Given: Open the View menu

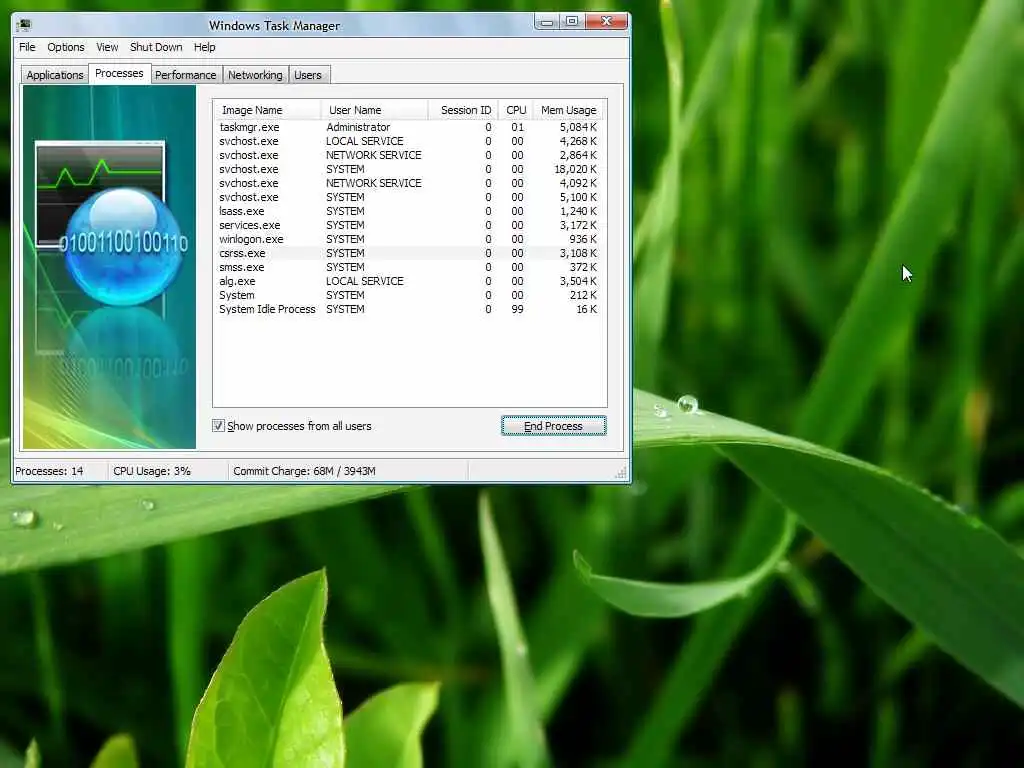Looking at the screenshot, I should pyautogui.click(x=107, y=47).
